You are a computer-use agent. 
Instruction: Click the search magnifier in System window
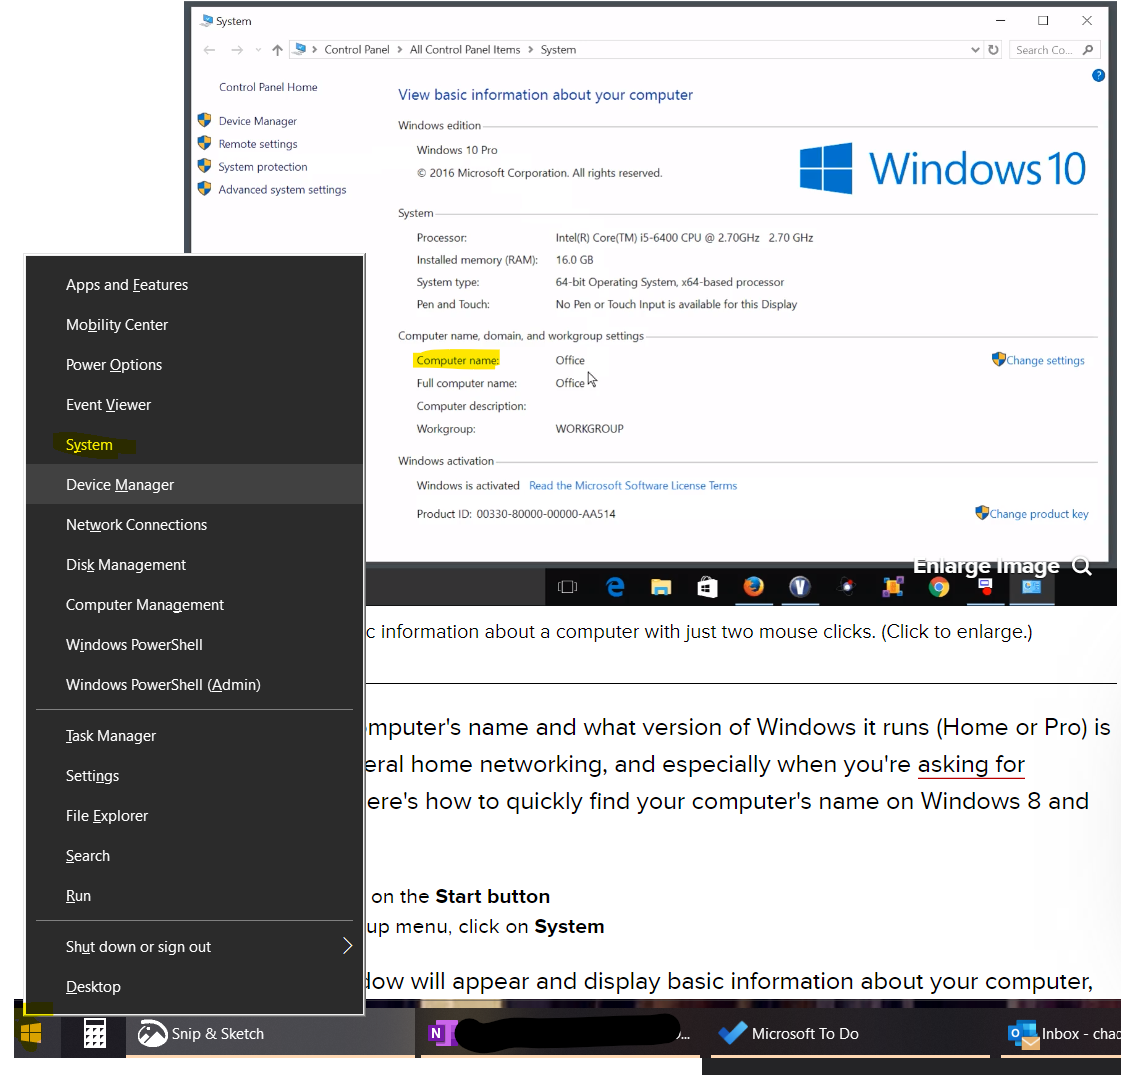point(1087,49)
